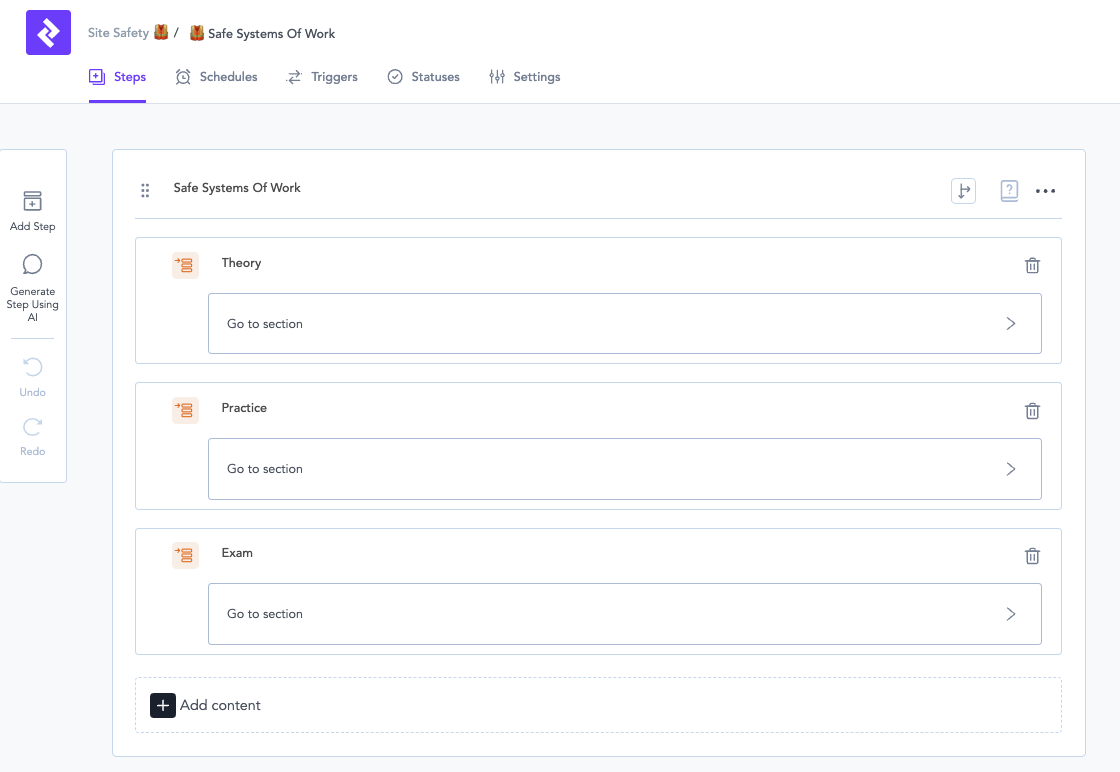
Task: Expand Exam's Go to section chevron
Action: click(x=1010, y=614)
